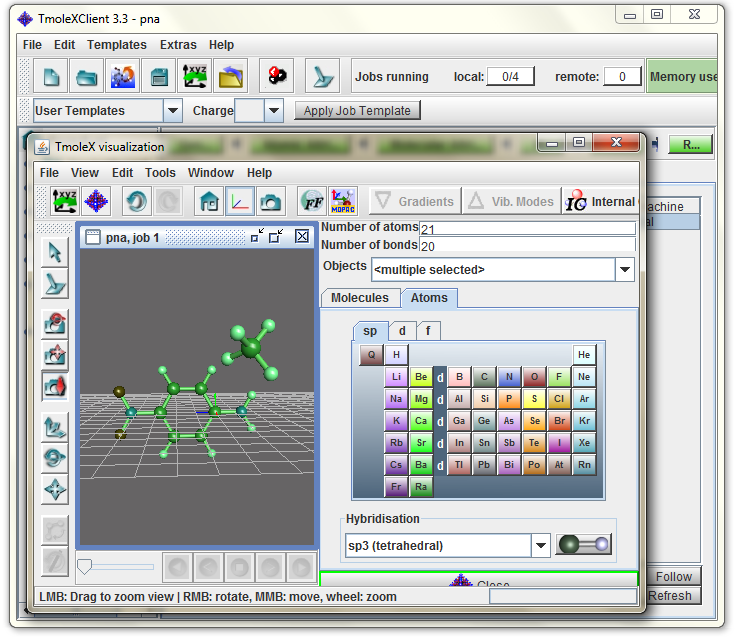This screenshot has width=740, height=642.
Task: Open the sp3 tetrahedral hybridisation dropdown
Action: tap(540, 545)
